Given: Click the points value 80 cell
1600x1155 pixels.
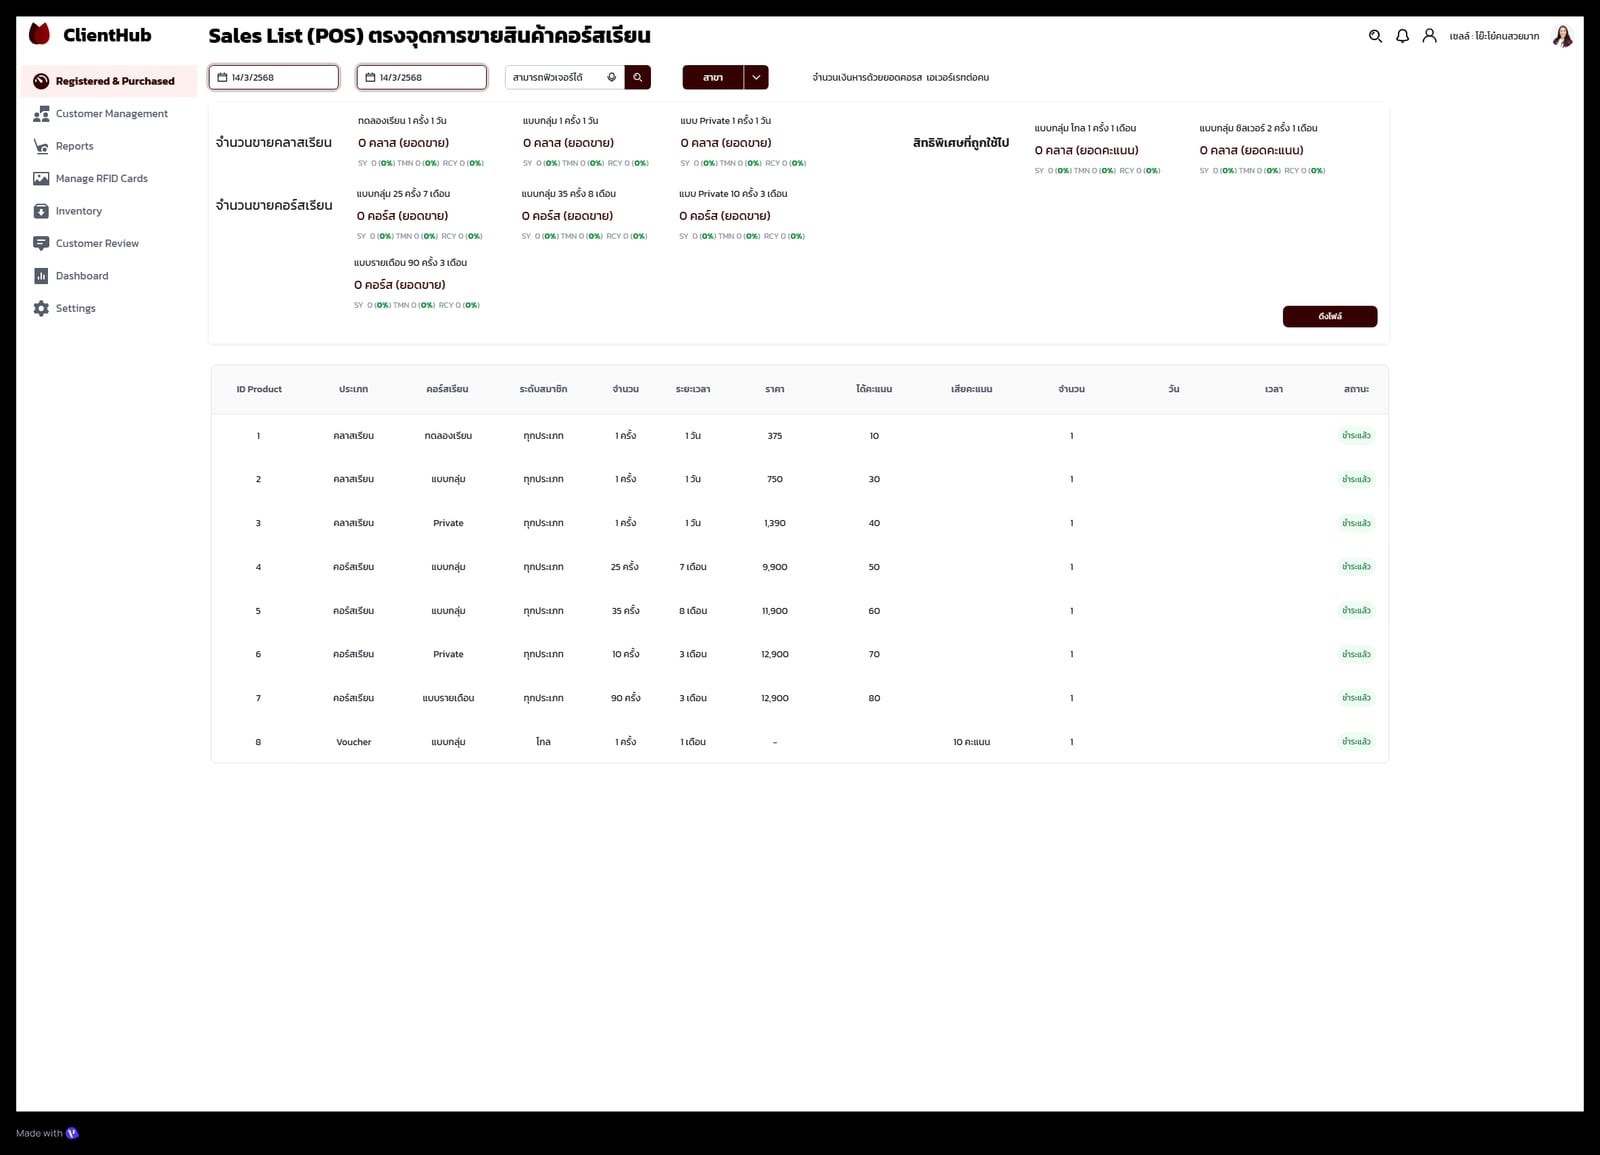Looking at the screenshot, I should tap(874, 698).
